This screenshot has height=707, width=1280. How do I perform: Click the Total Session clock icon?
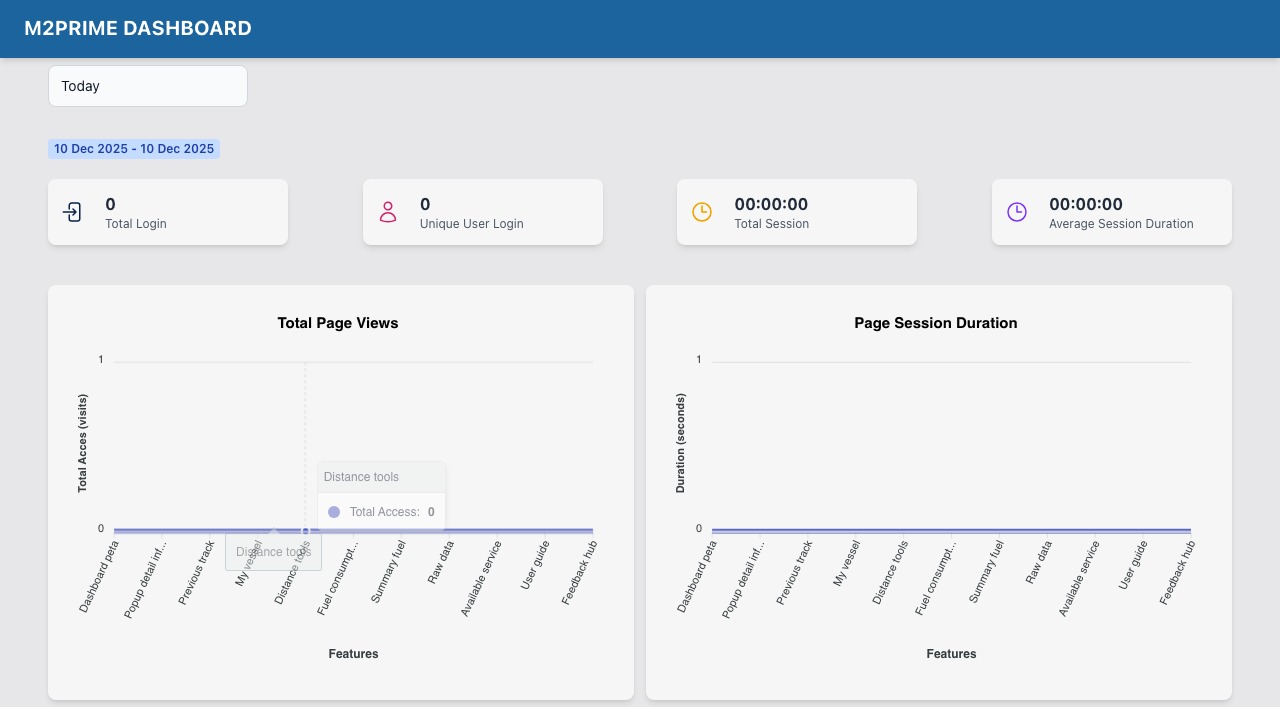[x=702, y=212]
